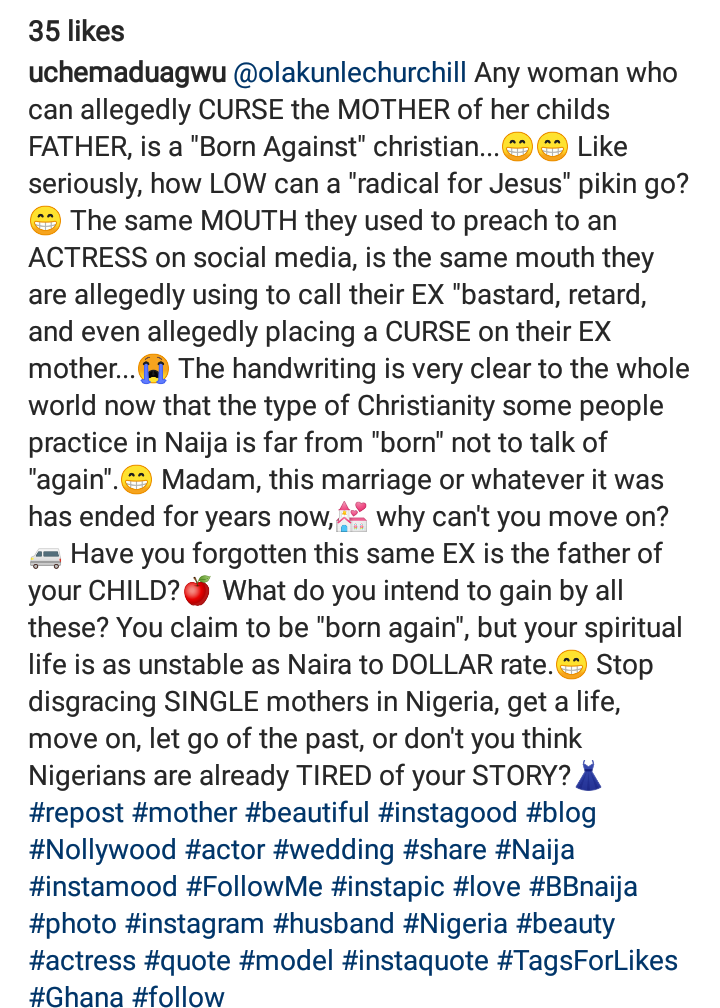The height and width of the screenshot is (1008, 720).
Task: Open the @olakunlechurchill mention
Action: 350,73
